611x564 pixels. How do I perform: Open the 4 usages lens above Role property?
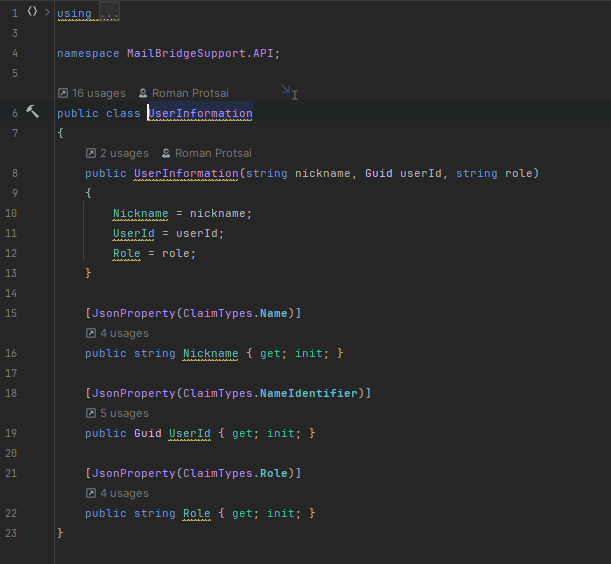[x=124, y=493]
